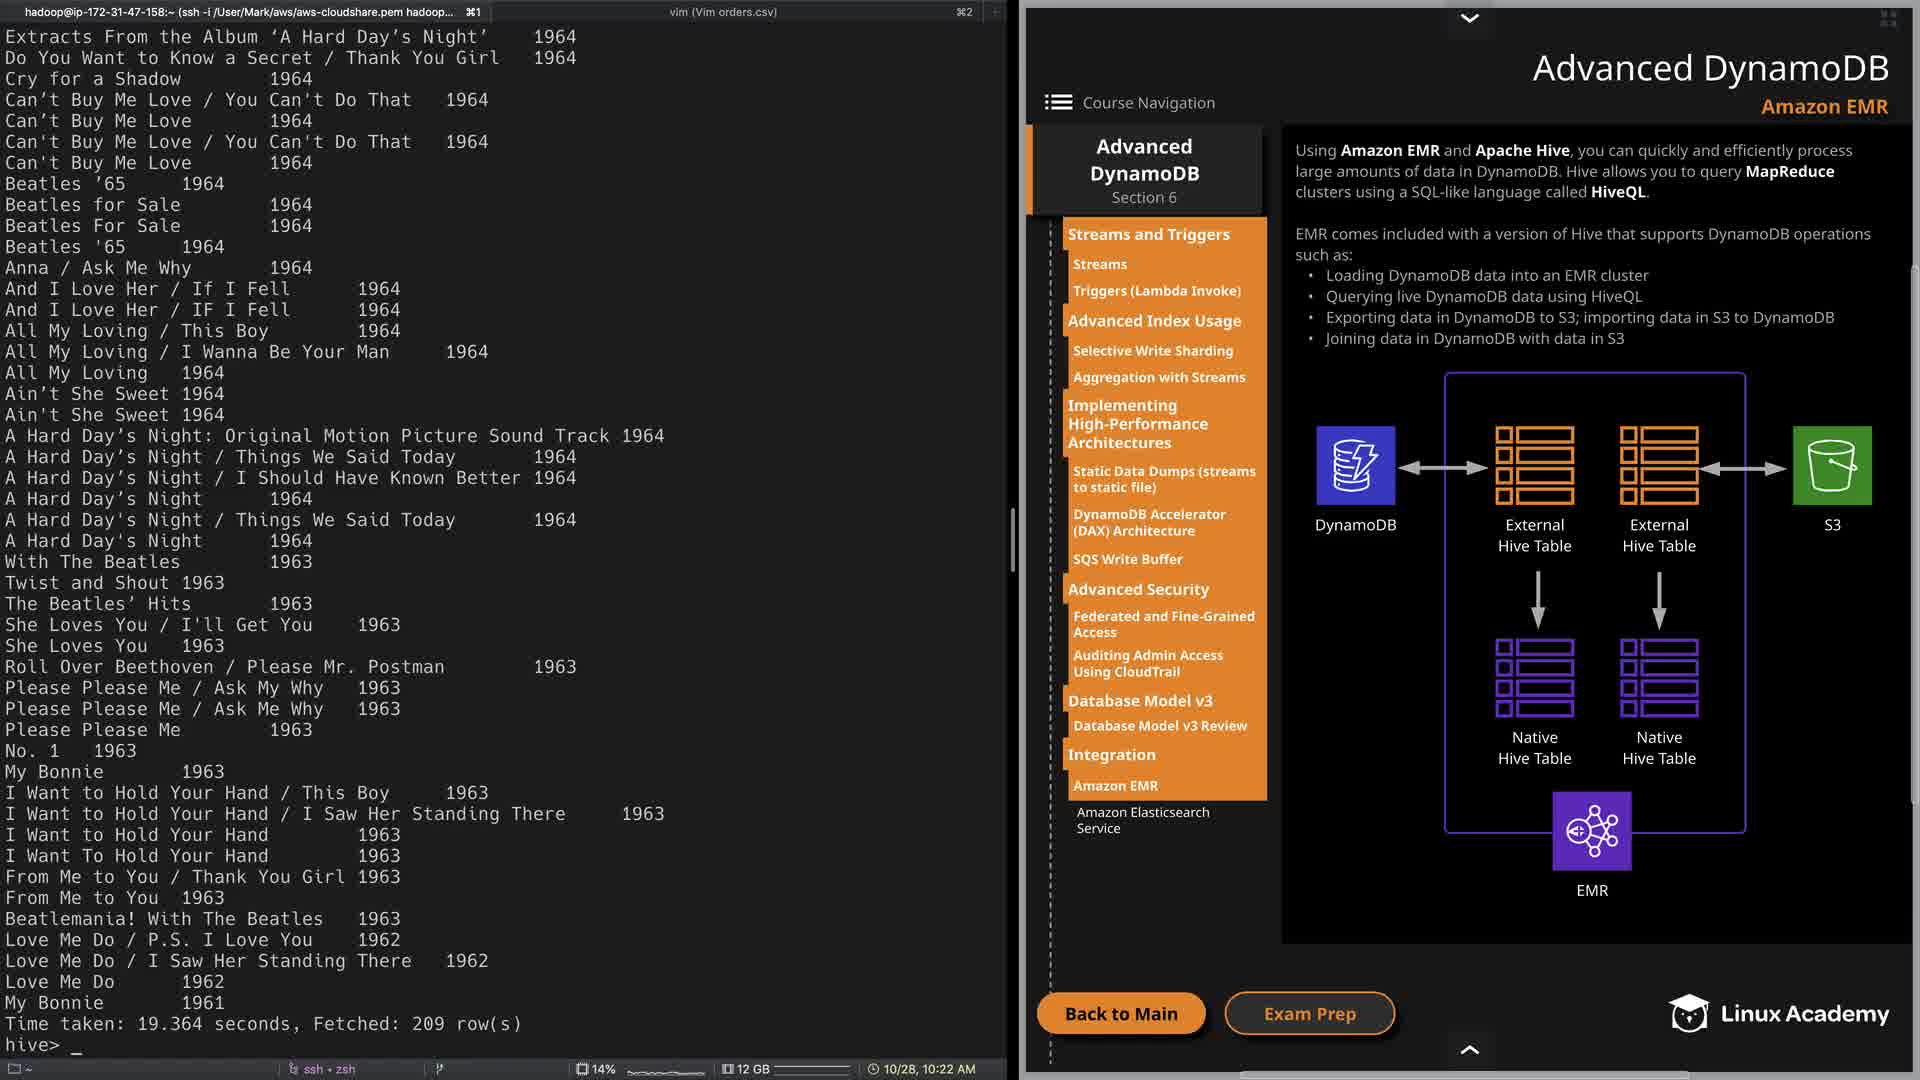Image resolution: width=1920 pixels, height=1080 pixels.
Task: Click the Course Navigation hamburger icon
Action: 1058,102
